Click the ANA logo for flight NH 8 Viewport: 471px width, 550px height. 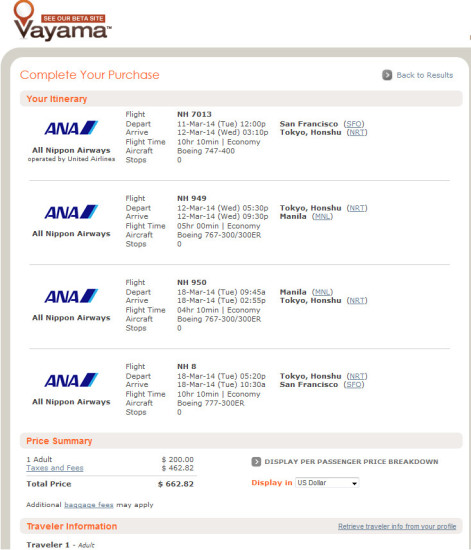pyautogui.click(x=71, y=380)
